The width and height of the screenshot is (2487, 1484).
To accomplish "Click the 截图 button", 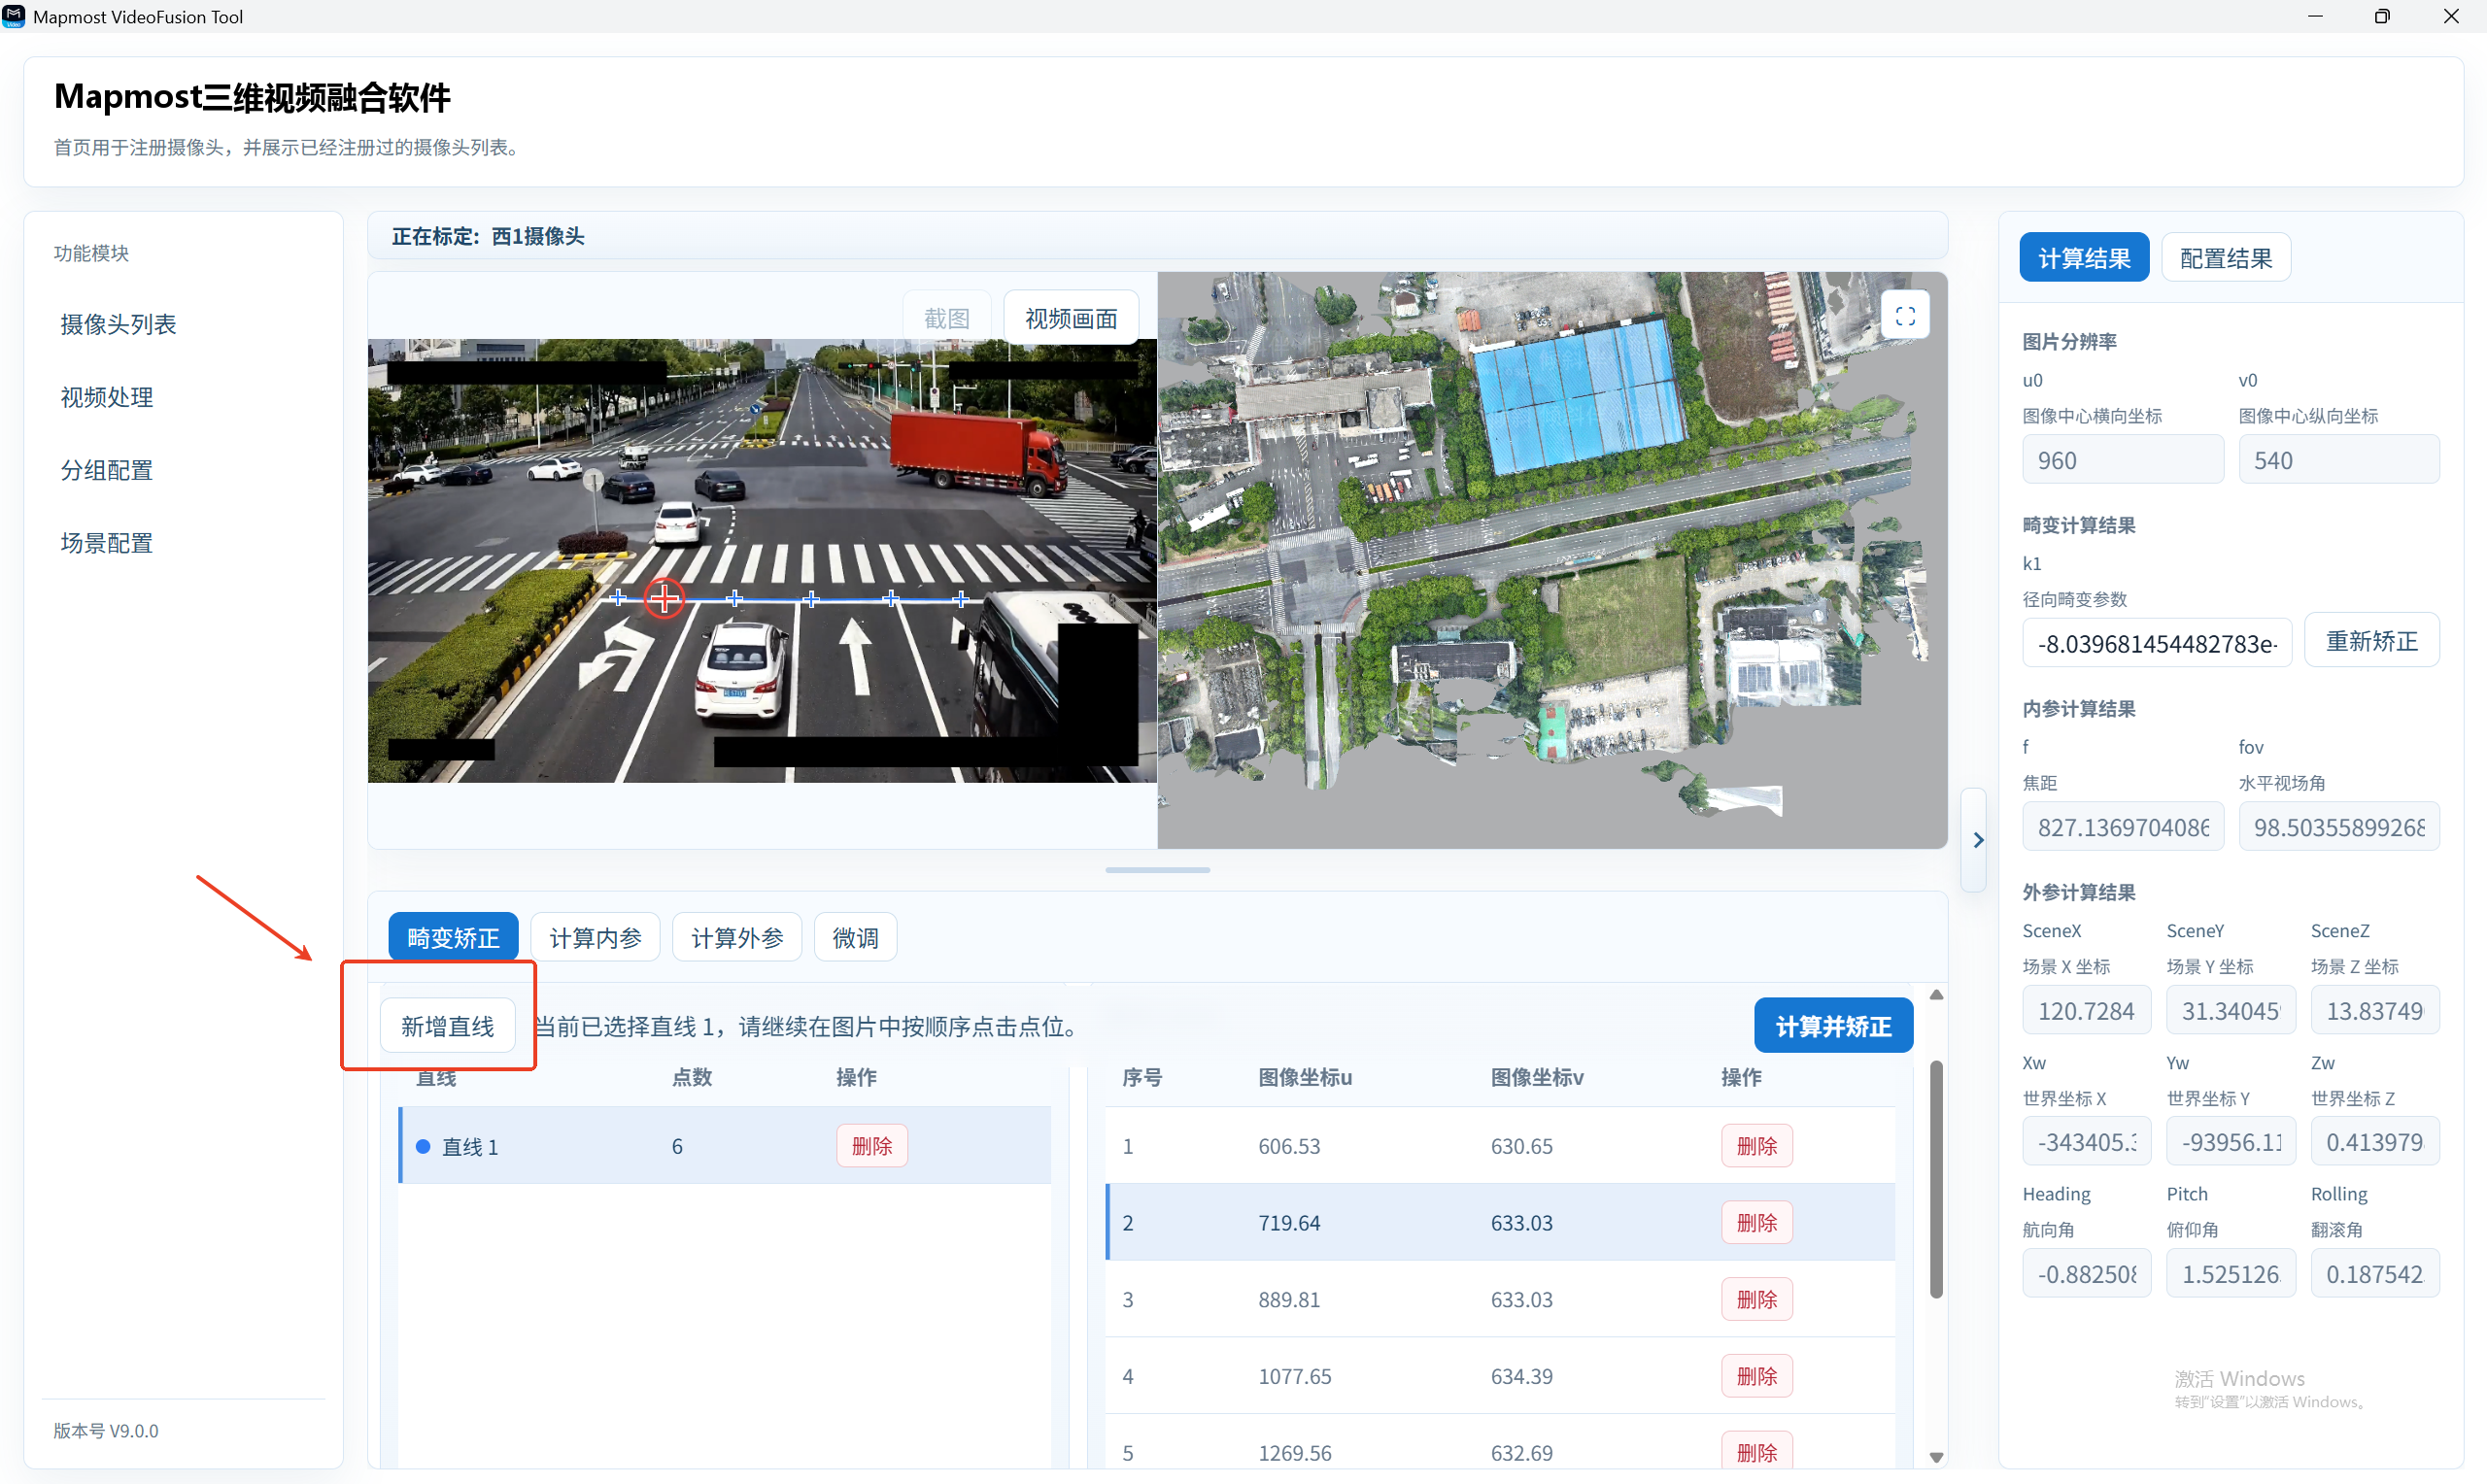I will point(946,318).
